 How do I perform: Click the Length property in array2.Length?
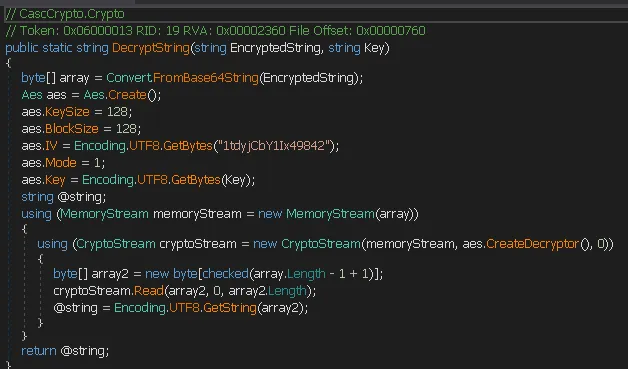287,291
